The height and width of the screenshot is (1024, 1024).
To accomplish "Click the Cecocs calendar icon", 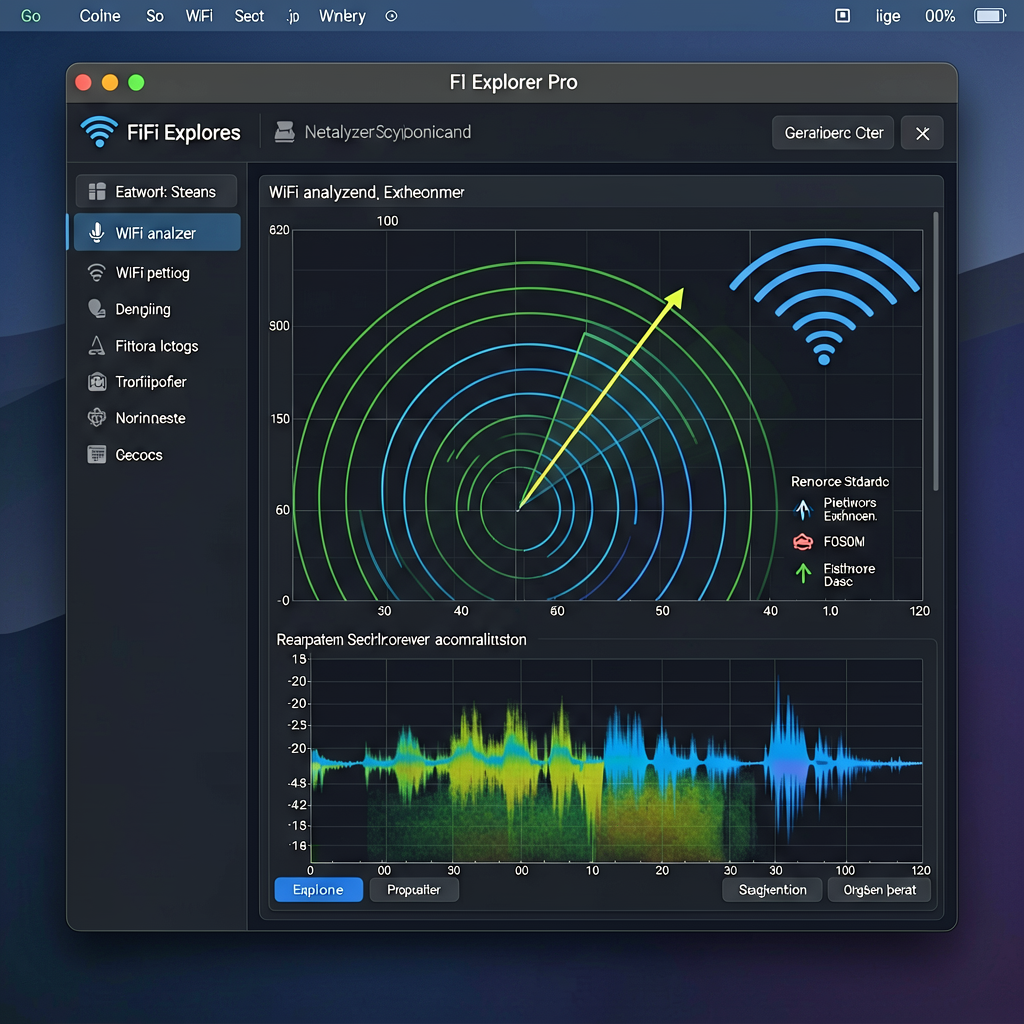I will tap(97, 455).
